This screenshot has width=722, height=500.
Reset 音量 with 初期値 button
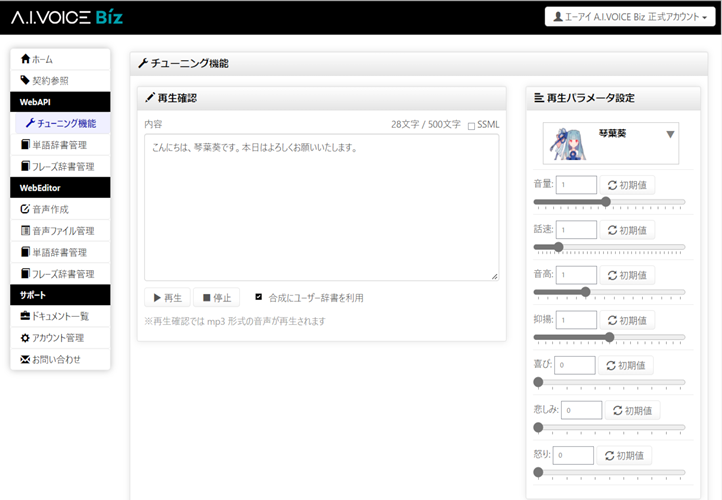[x=627, y=185]
